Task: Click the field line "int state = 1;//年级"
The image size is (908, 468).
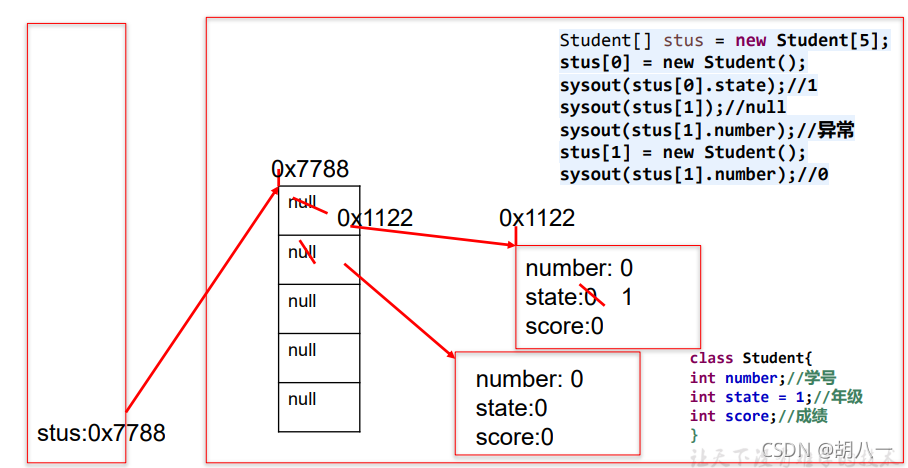Action: click(777, 397)
